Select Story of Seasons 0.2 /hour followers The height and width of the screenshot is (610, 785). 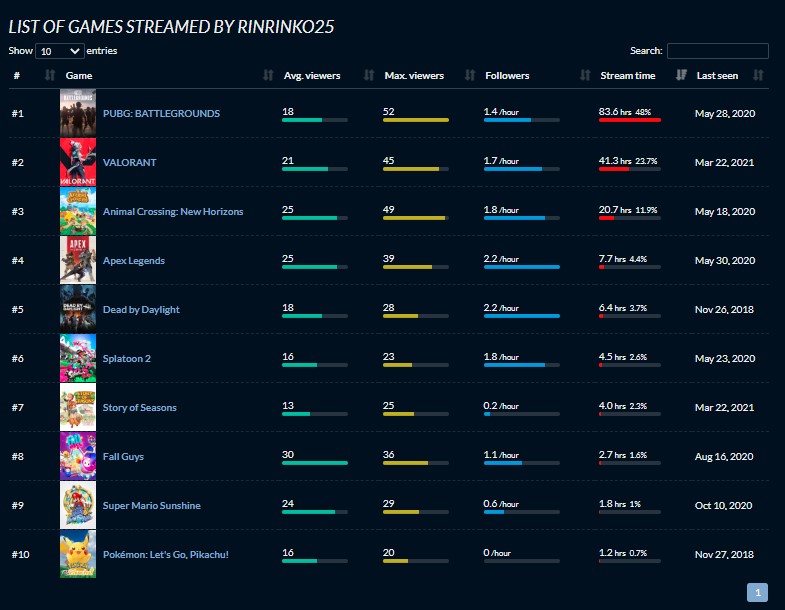tap(501, 406)
